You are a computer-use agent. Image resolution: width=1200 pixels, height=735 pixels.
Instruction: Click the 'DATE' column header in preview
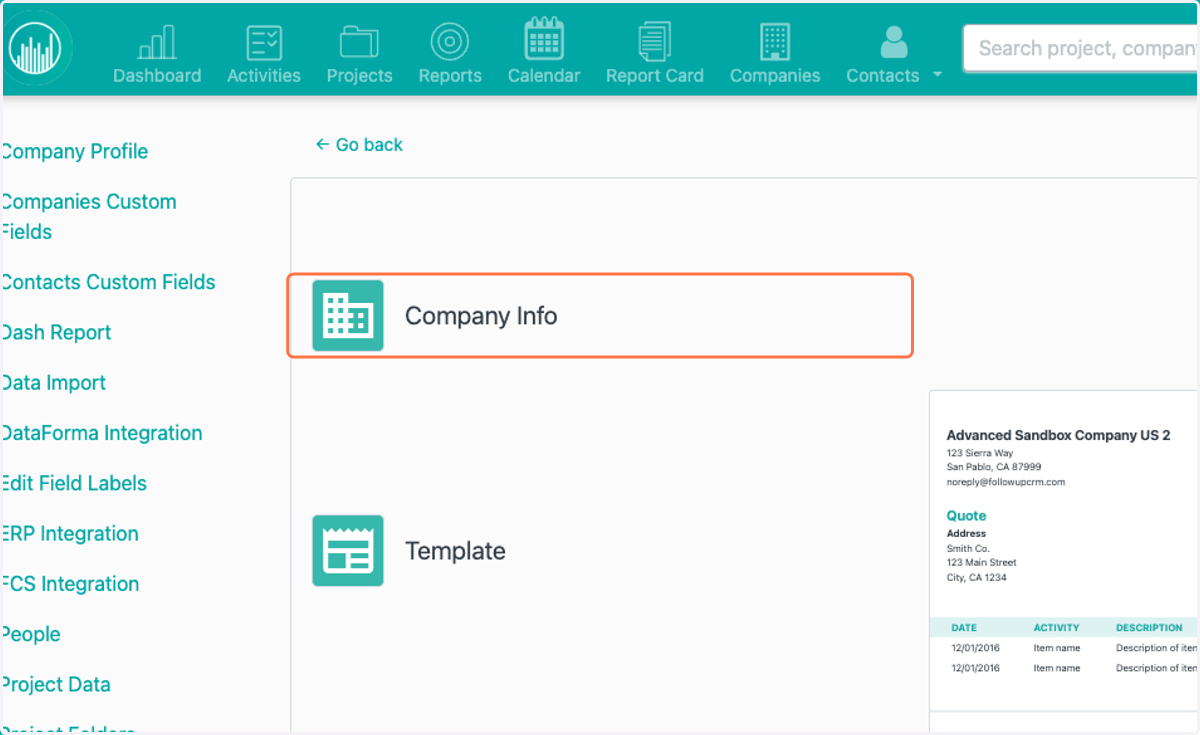tap(964, 628)
